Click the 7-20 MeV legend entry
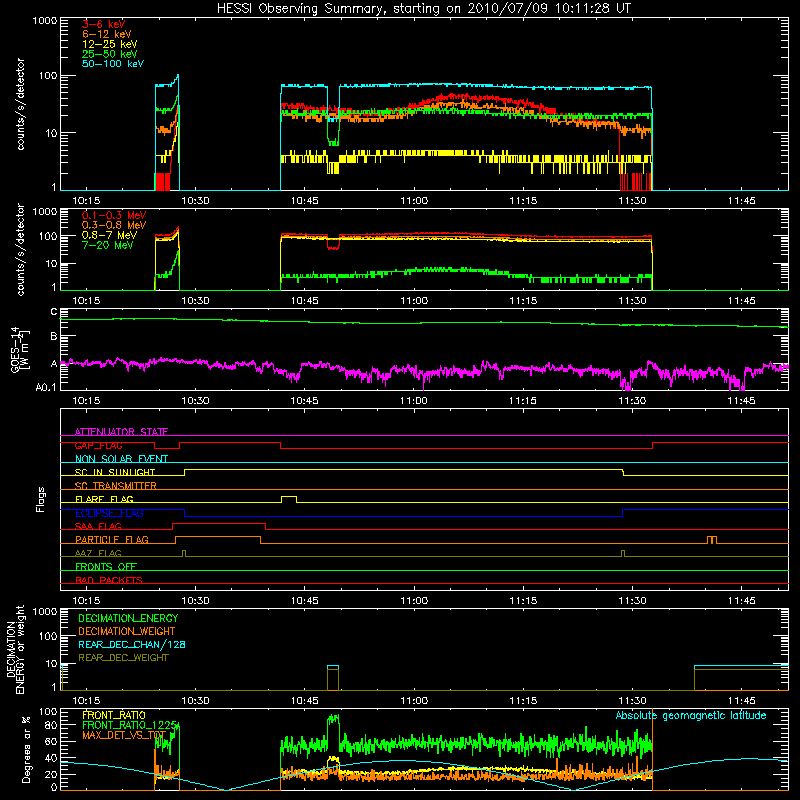Screen dimensions: 800x800 click(107, 245)
